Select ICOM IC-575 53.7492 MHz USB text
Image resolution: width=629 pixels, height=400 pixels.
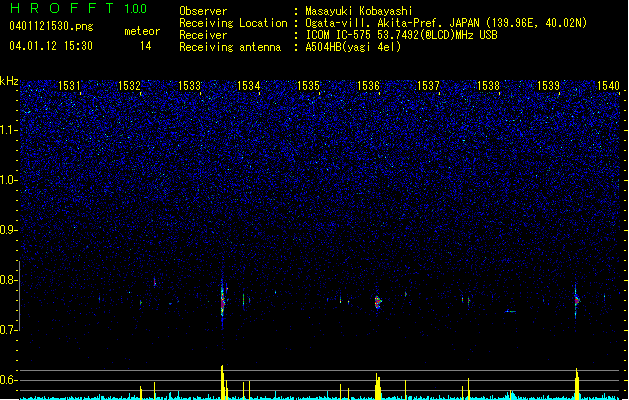[401, 35]
